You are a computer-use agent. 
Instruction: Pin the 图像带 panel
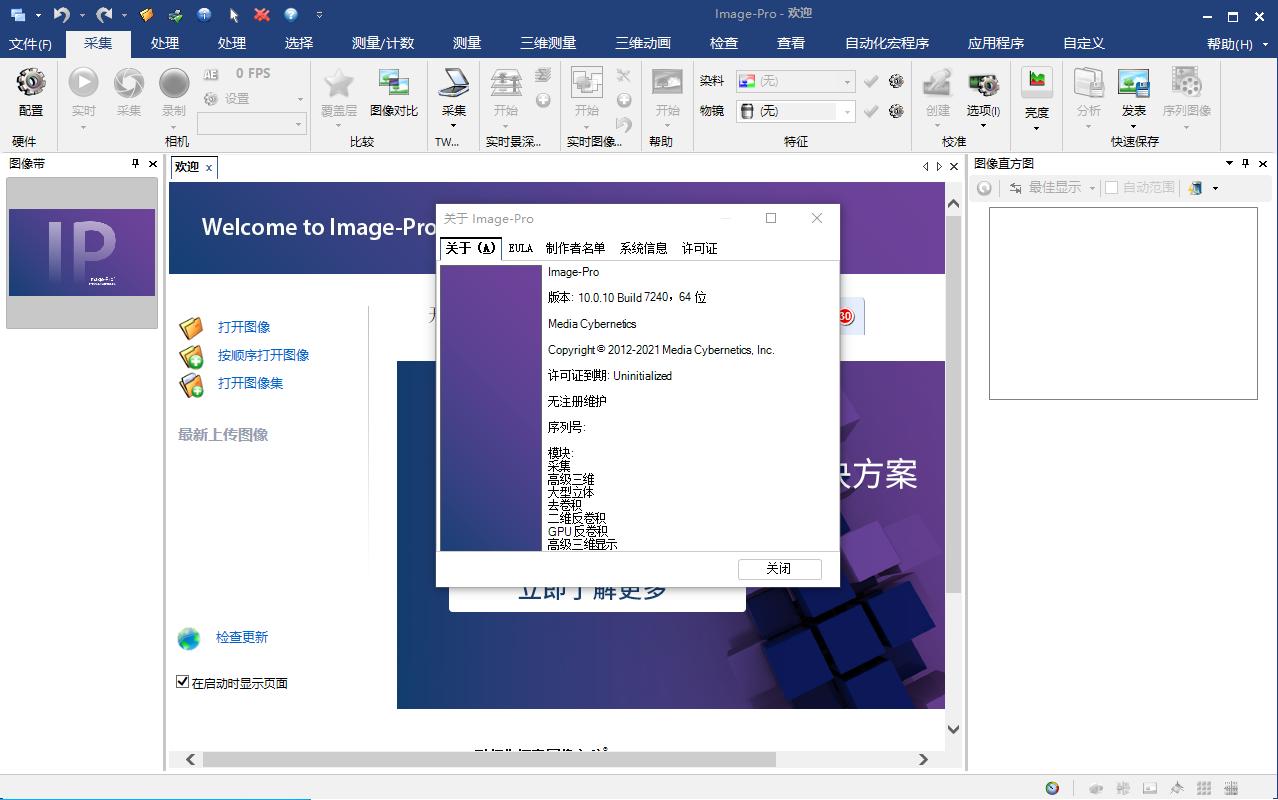click(136, 163)
